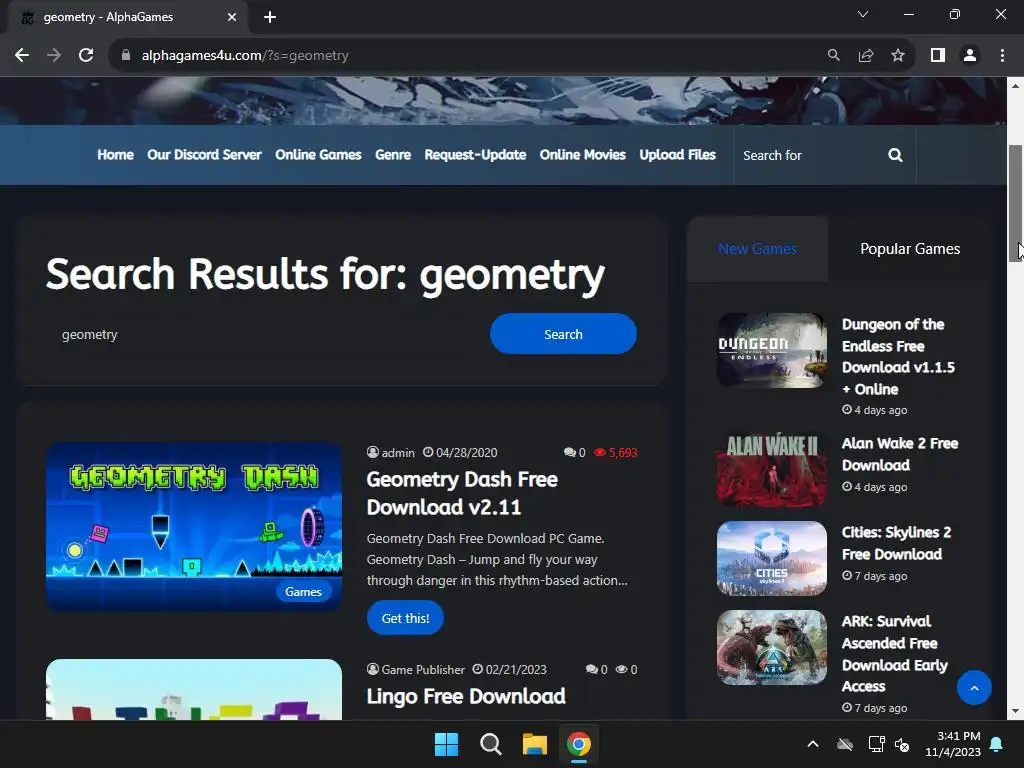Bookmark this page with the star
Image resolution: width=1024 pixels, height=768 pixels.
point(898,56)
